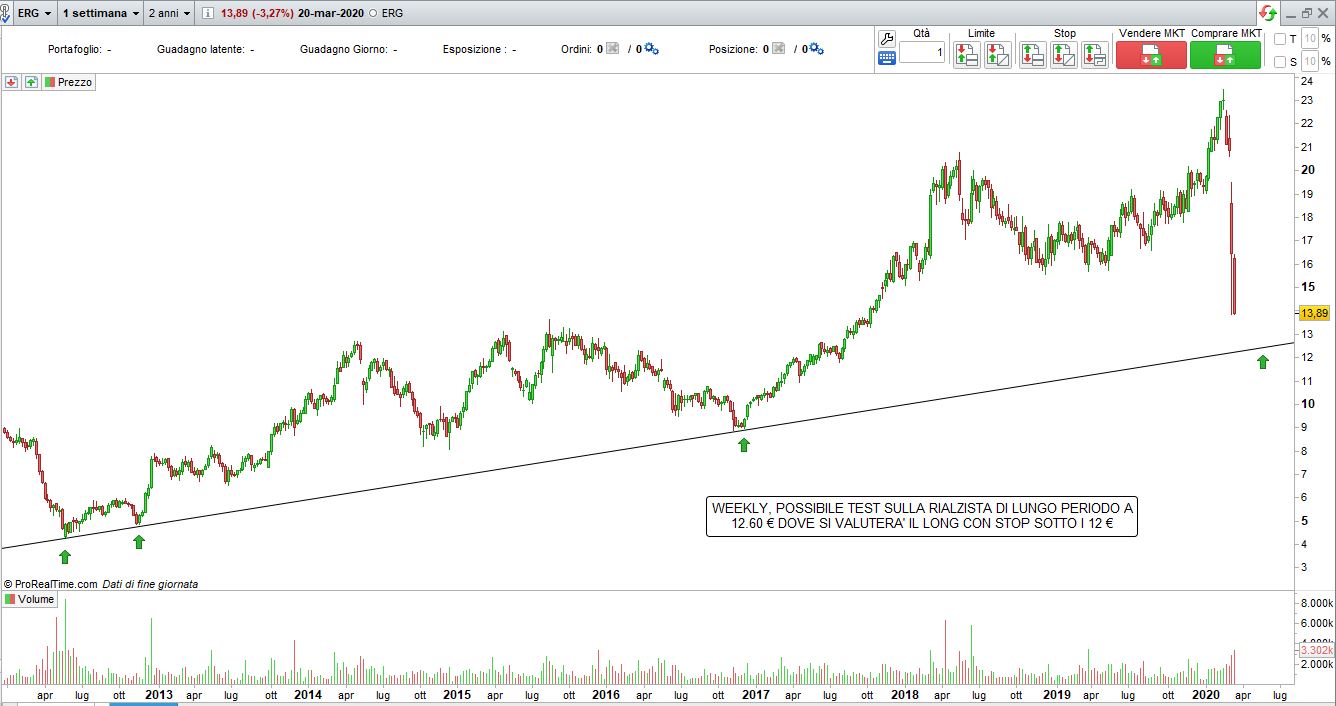Screen dimensions: 1336x706
Task: Click the first Limite order icon
Action: (966, 55)
